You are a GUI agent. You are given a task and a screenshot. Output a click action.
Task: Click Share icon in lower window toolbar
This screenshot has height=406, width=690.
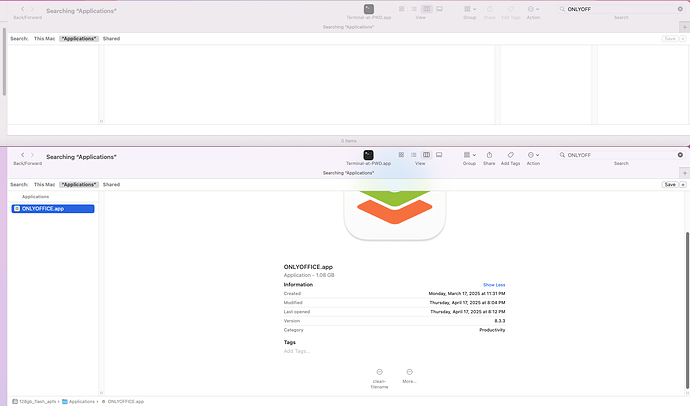[x=489, y=155]
